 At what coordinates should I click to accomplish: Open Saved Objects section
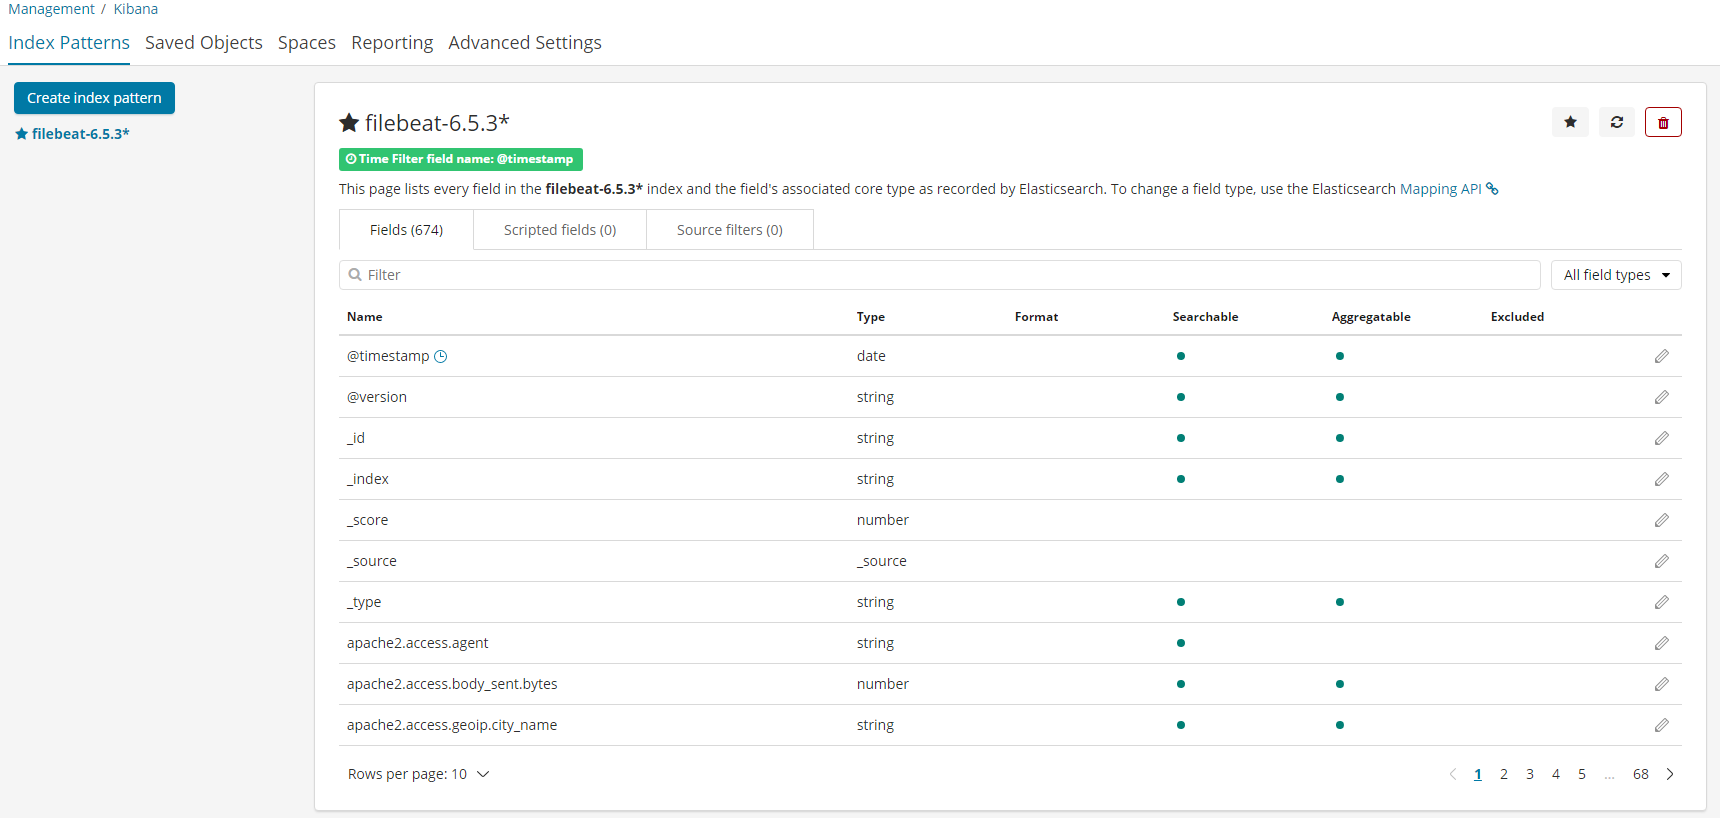coord(204,43)
